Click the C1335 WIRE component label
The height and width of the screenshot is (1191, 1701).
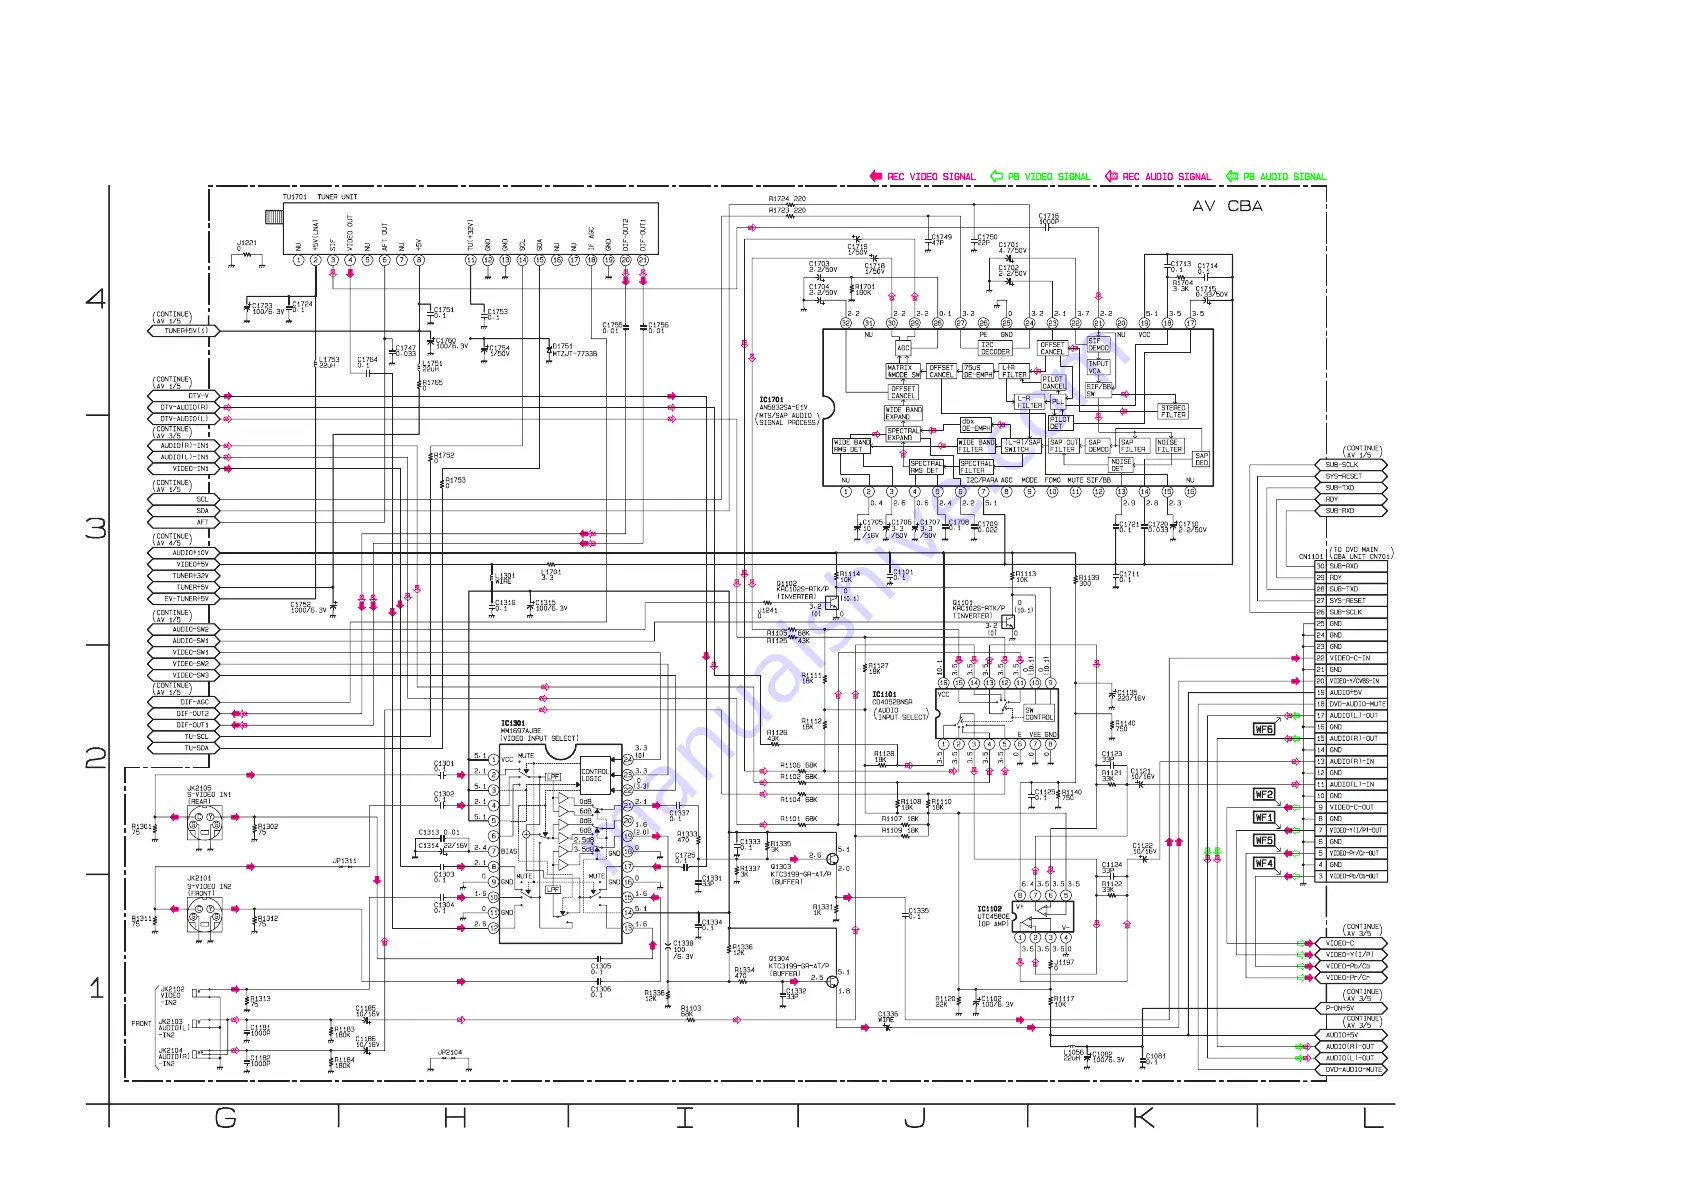coord(888,1017)
